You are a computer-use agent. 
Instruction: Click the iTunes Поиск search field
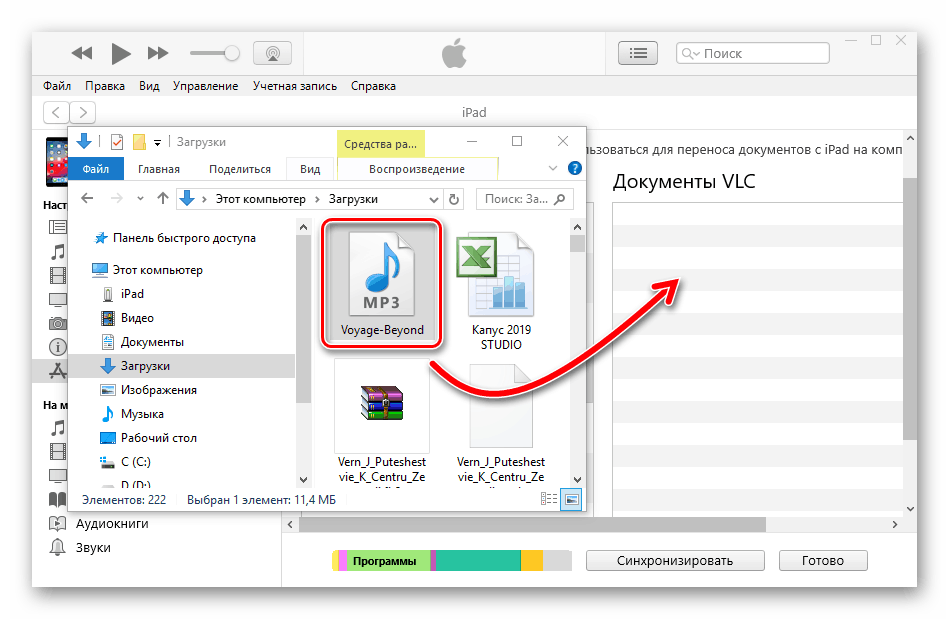(753, 53)
